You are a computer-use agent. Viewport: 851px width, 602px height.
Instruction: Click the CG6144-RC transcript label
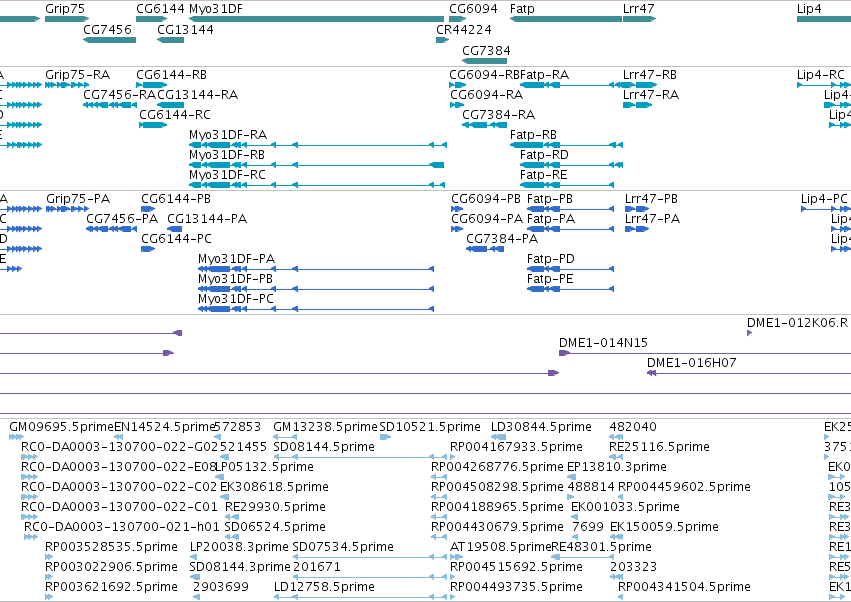coord(175,115)
